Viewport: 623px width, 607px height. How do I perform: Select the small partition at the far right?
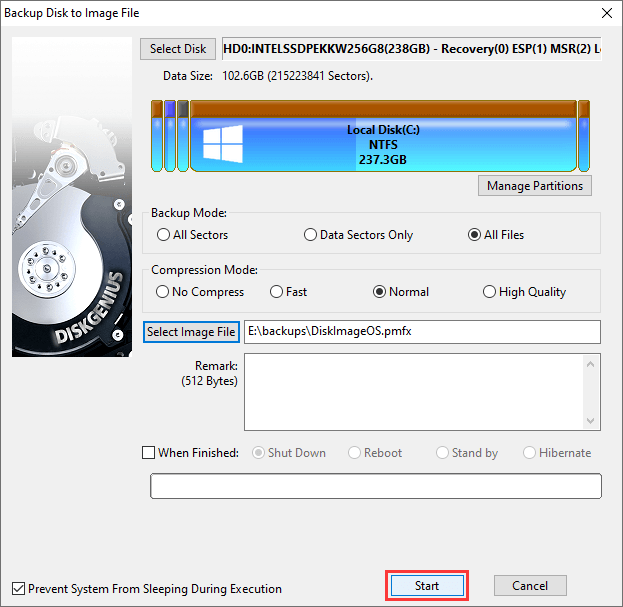pyautogui.click(x=584, y=136)
